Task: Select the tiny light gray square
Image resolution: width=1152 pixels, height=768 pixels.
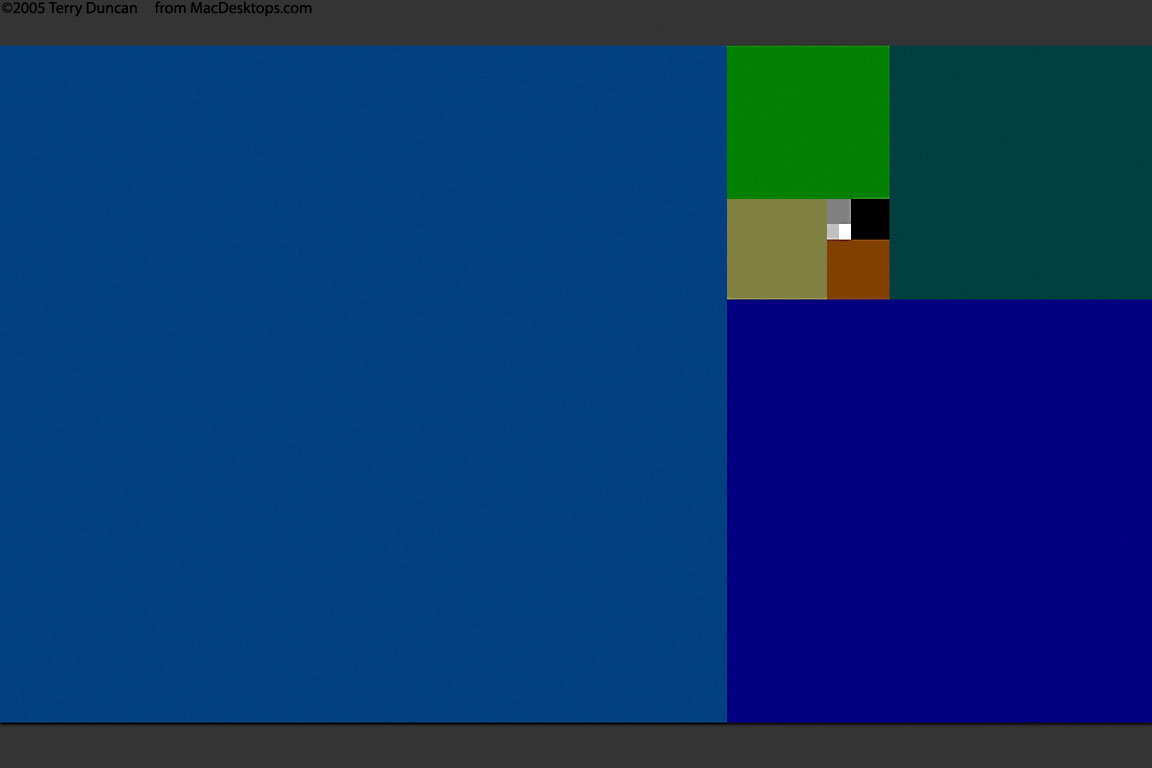Action: click(x=832, y=232)
